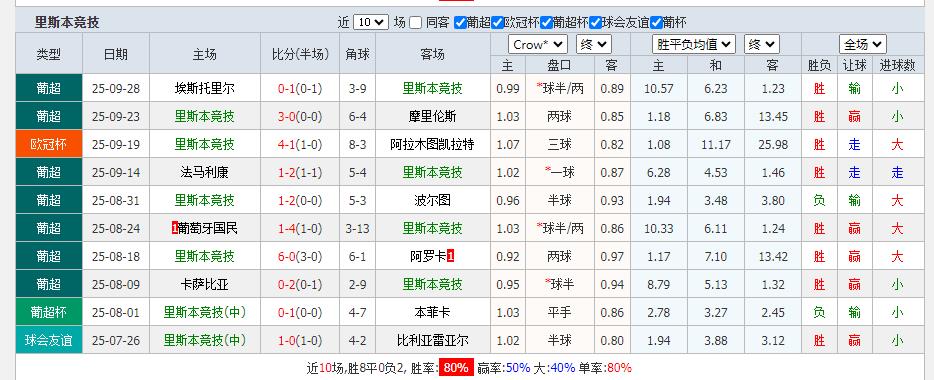This screenshot has height=380, width=934.
Task: Click the 类型 column header
Action: point(49,54)
